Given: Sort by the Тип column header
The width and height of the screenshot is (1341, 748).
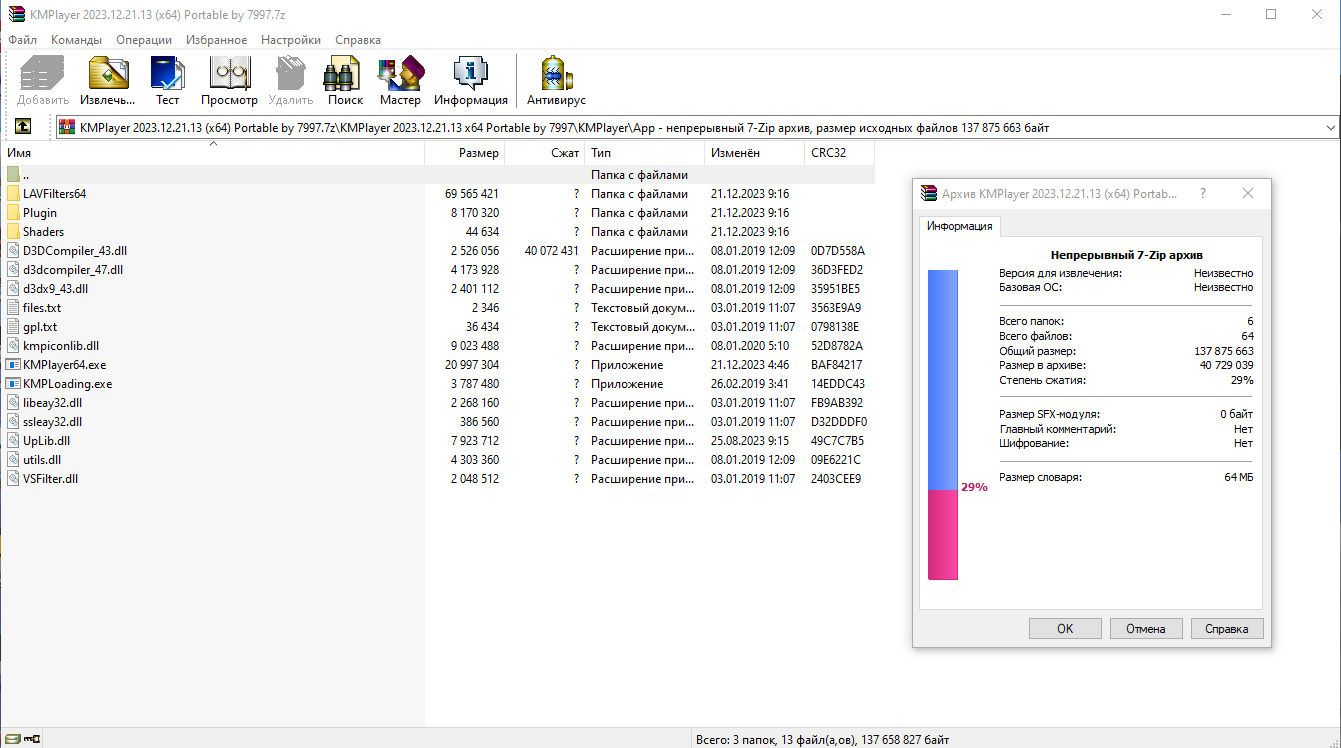Looking at the screenshot, I should pos(645,153).
